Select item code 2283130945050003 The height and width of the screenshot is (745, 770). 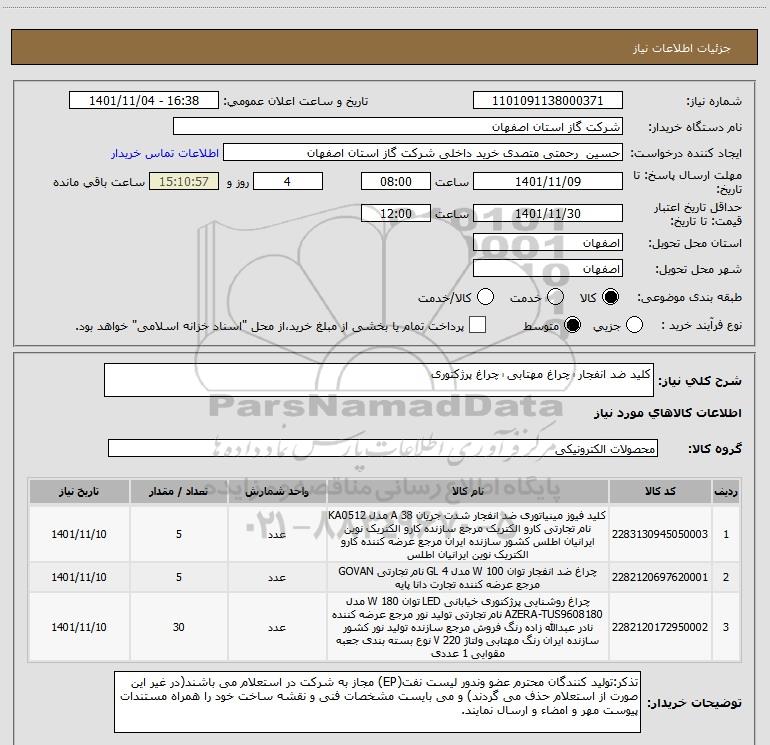tap(660, 534)
